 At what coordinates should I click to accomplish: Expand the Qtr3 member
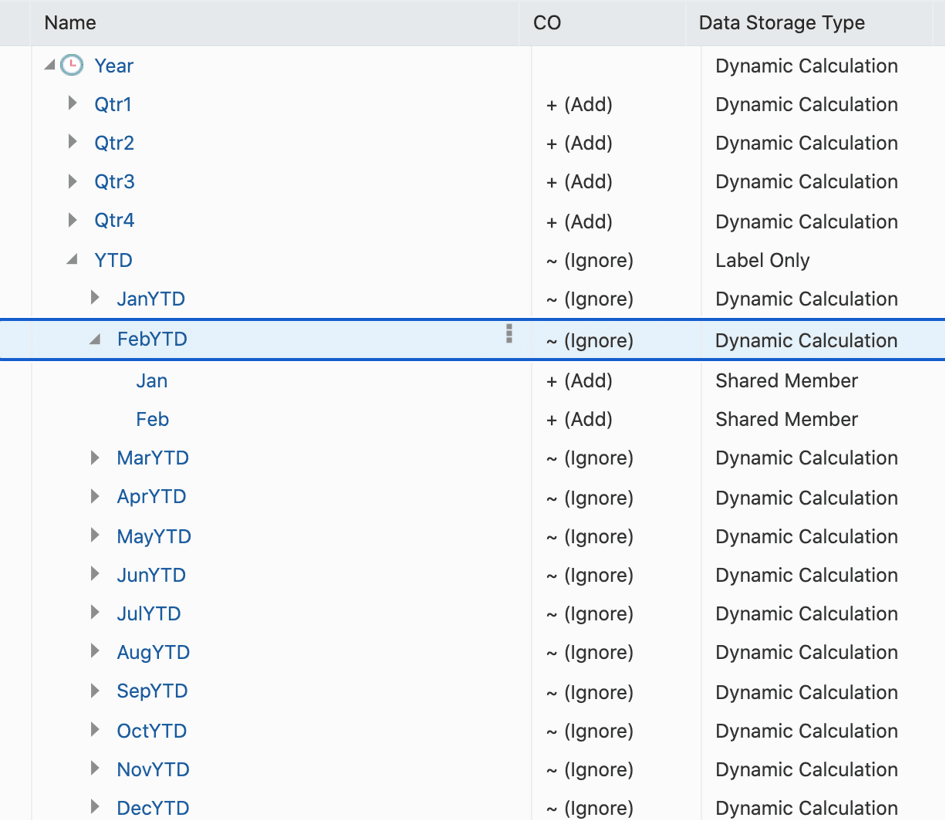tap(71, 181)
